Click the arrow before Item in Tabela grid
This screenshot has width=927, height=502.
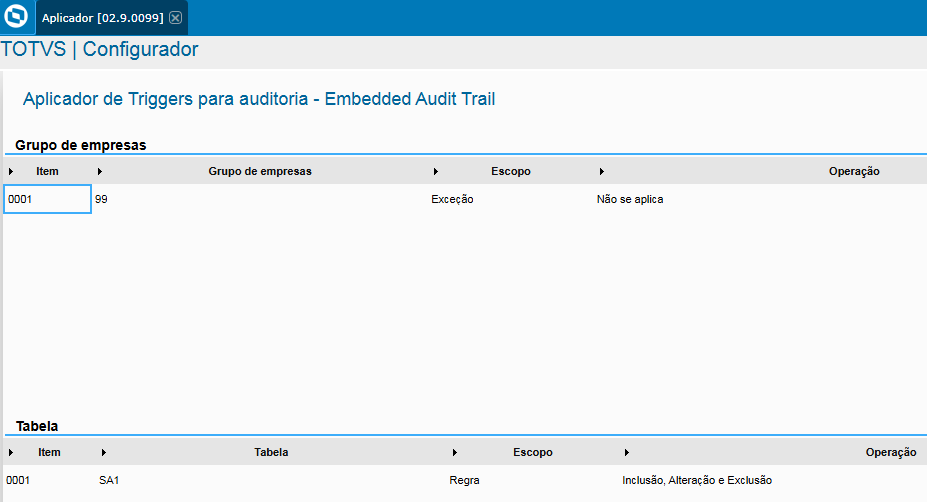click(x=11, y=452)
